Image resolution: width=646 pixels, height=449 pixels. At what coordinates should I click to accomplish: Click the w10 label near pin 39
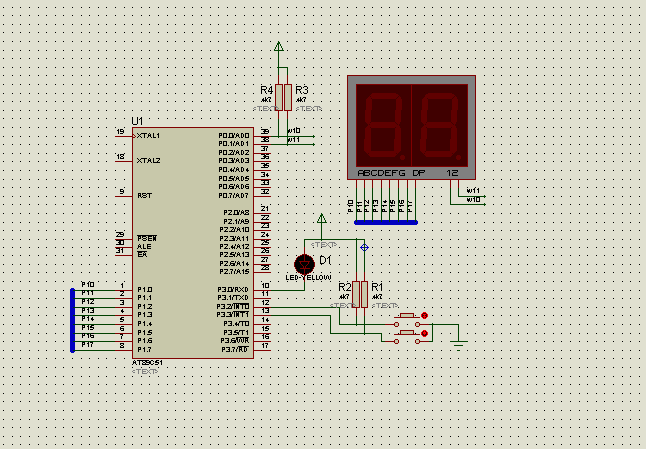294,131
